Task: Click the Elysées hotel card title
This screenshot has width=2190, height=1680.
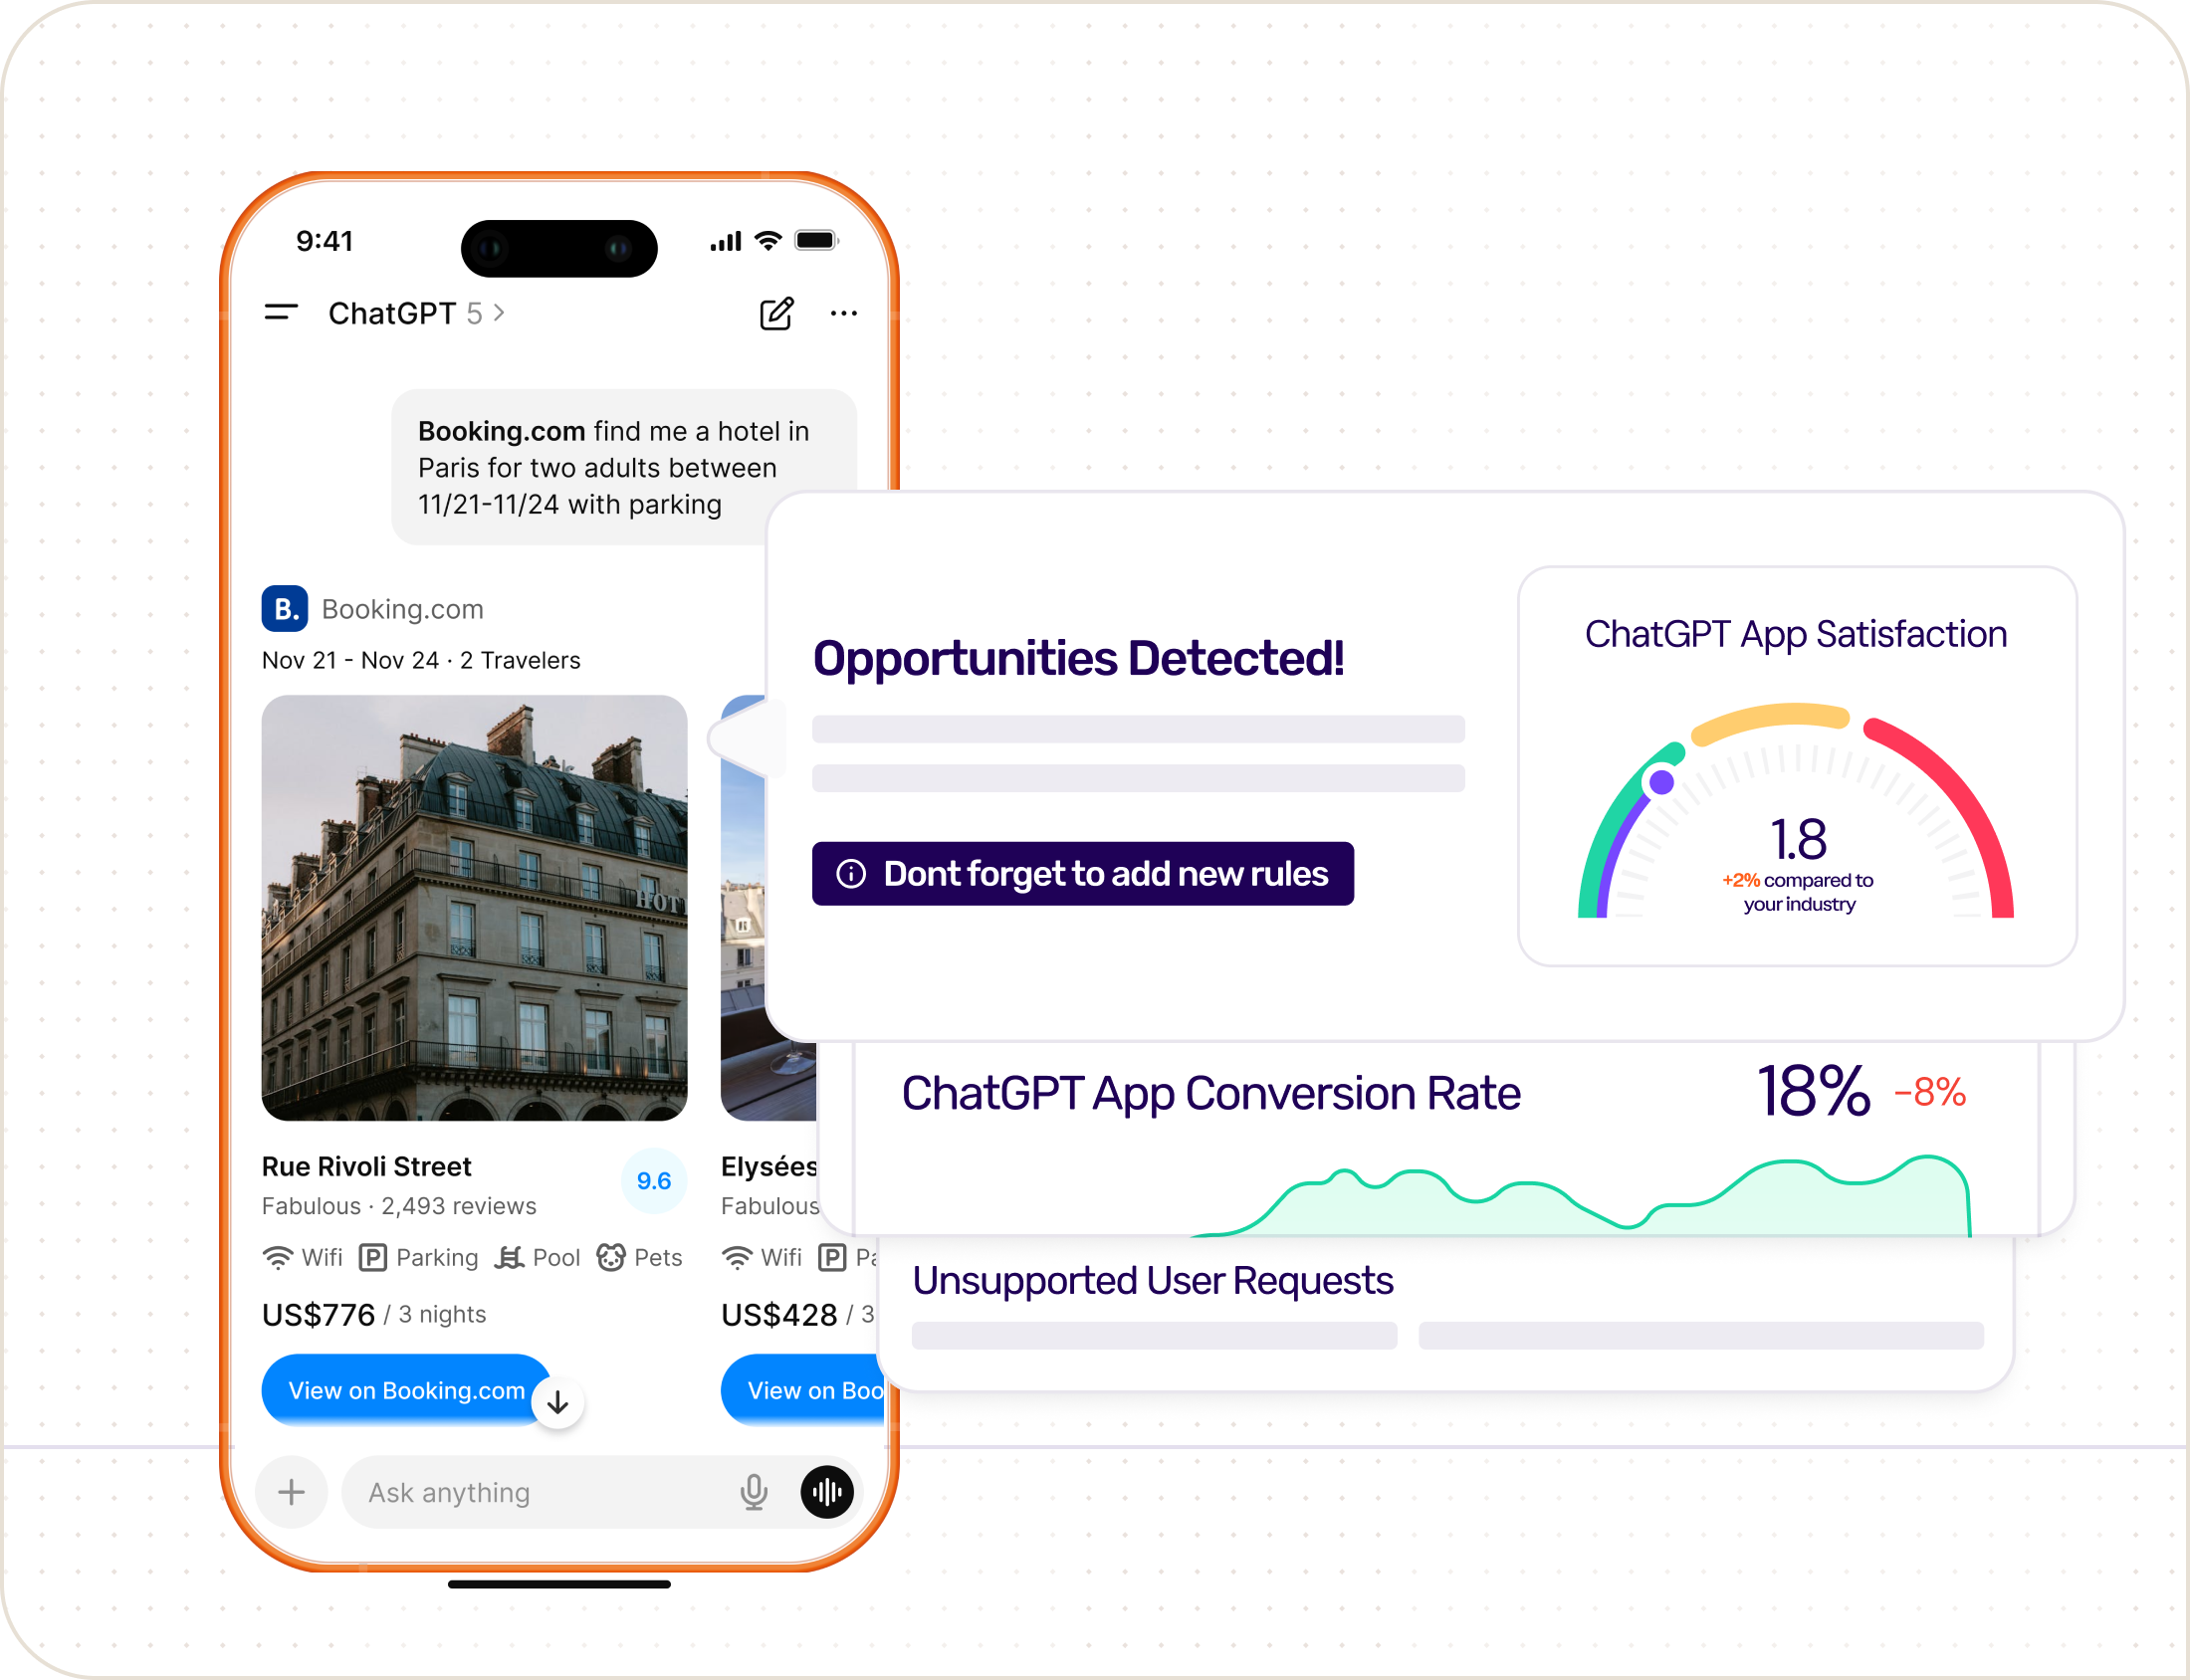Action: (x=768, y=1167)
